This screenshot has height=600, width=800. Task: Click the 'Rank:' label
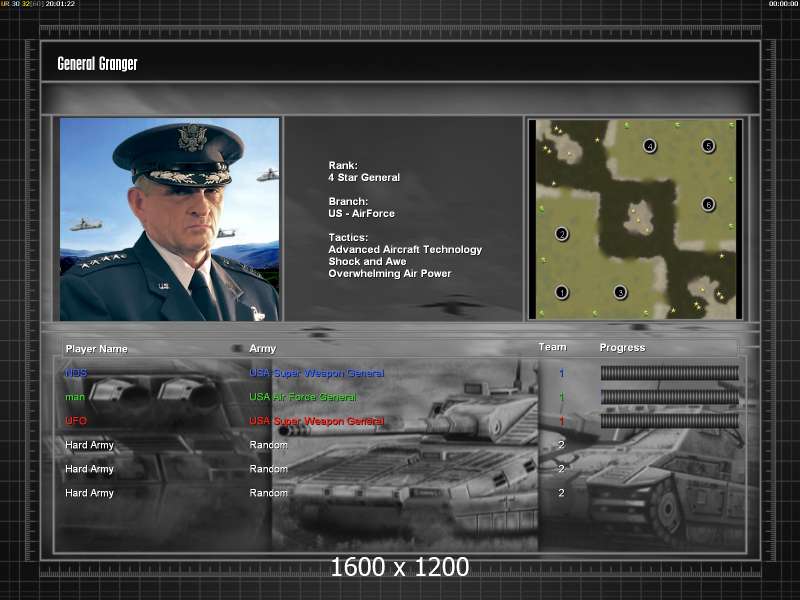point(343,165)
